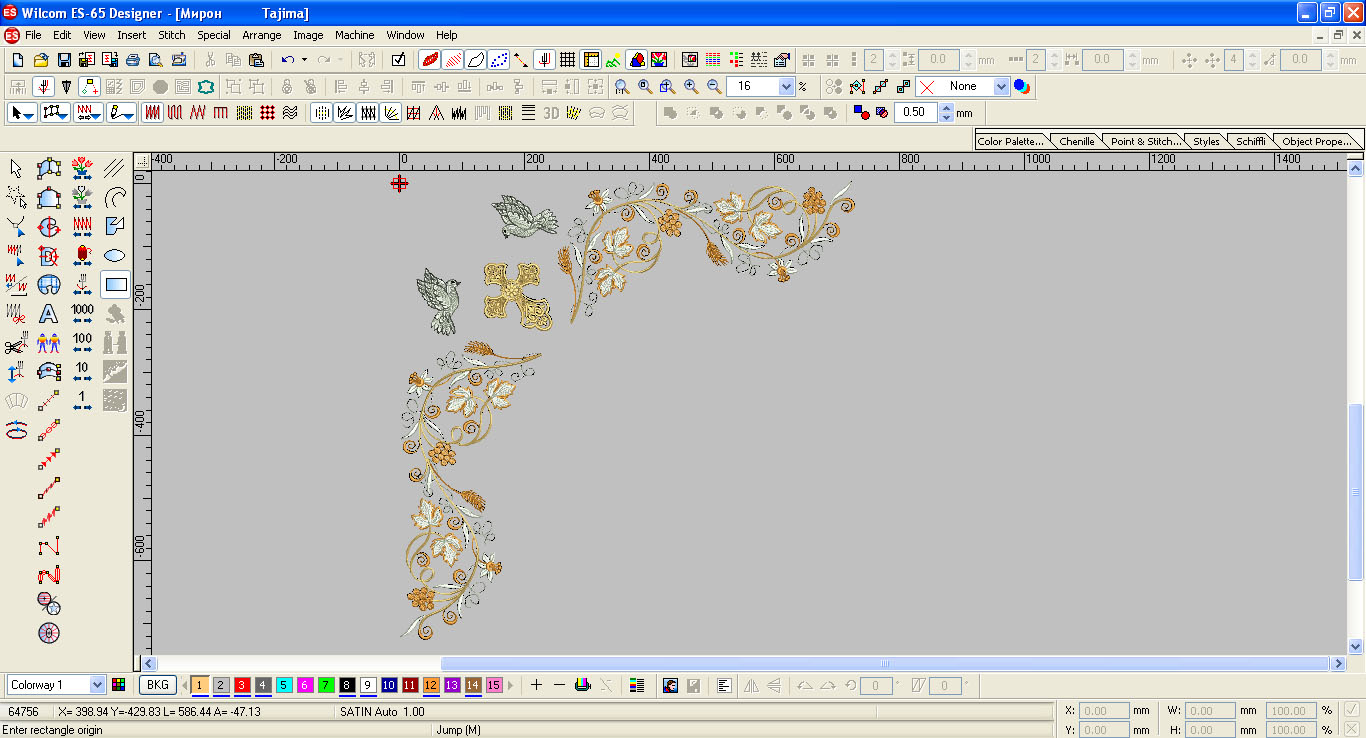Select the arrow Select Object tool in left toolbox
The width and height of the screenshot is (1366, 738).
[16, 168]
